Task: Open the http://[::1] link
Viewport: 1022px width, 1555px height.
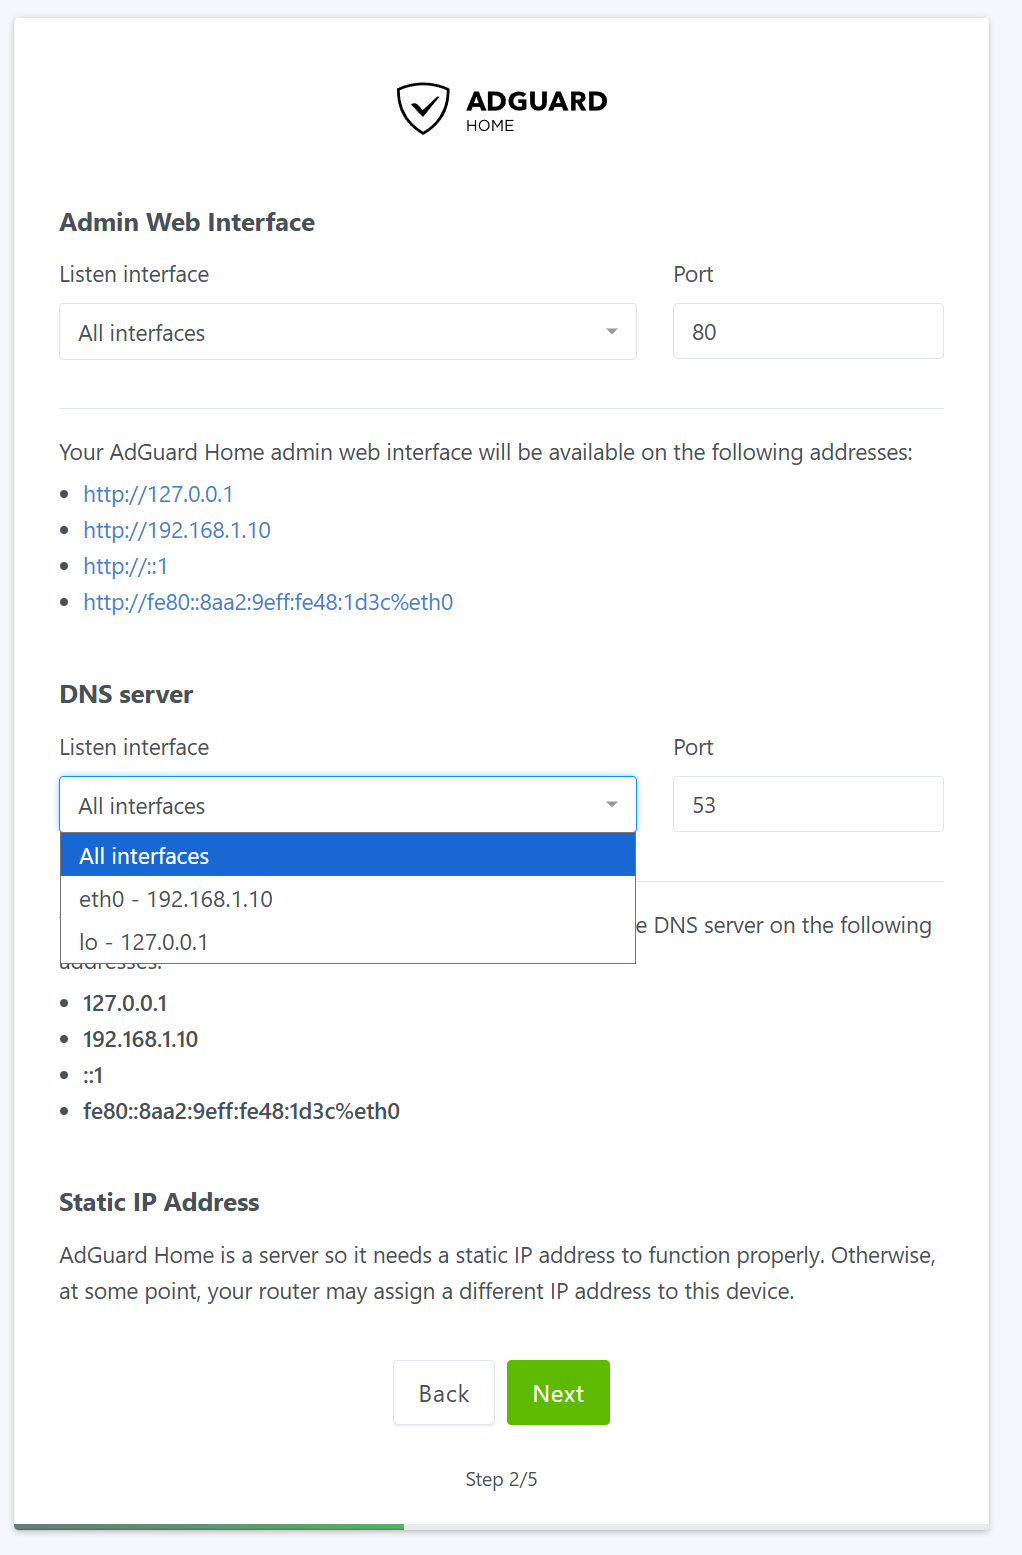Action: point(125,566)
